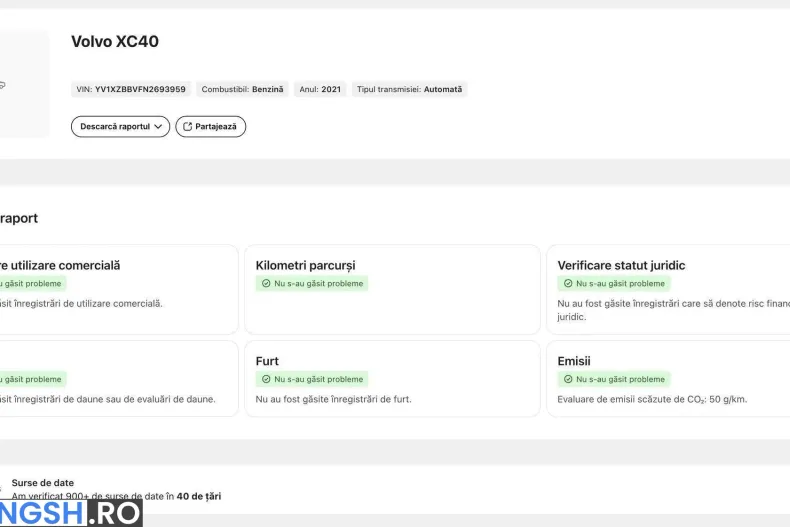Click the Anul: 2021 tag
This screenshot has width=790, height=527.
tap(320, 89)
